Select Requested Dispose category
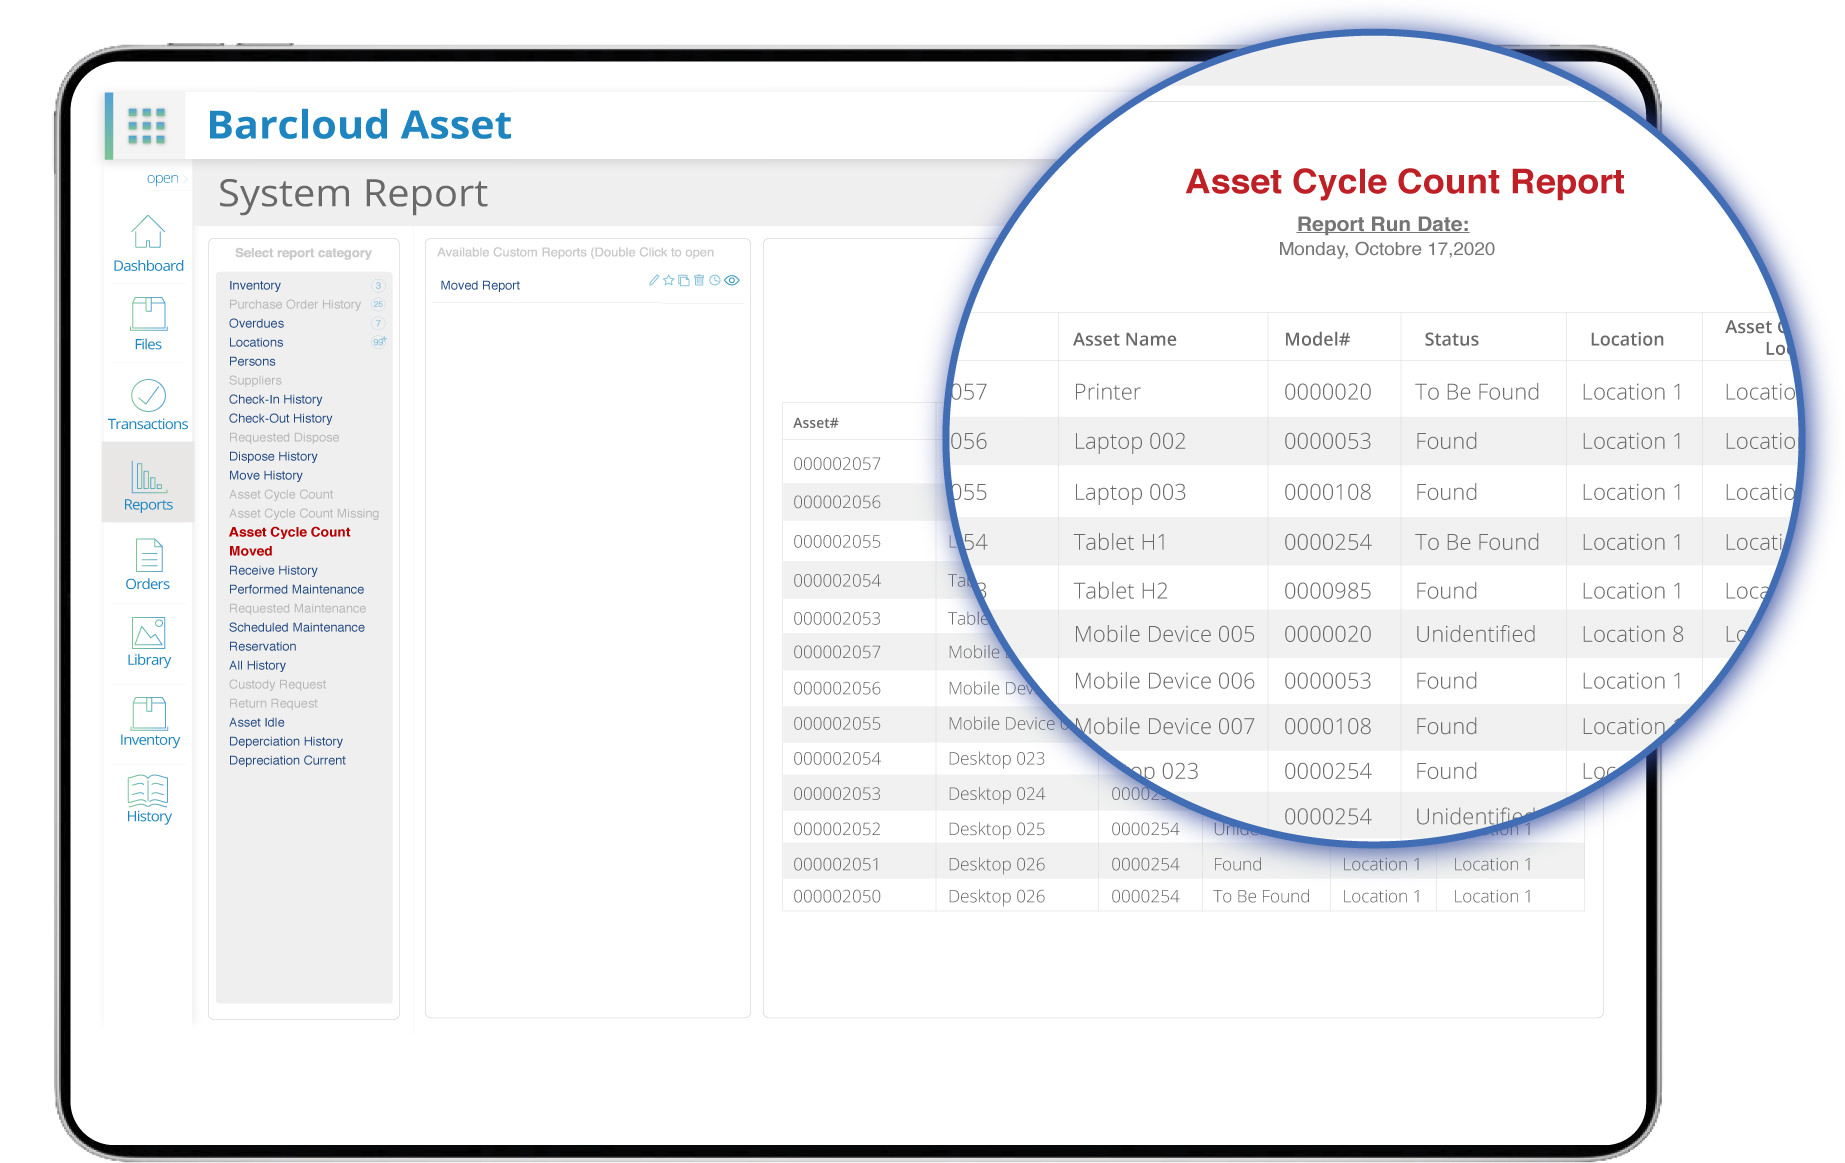The height and width of the screenshot is (1163, 1845). pyautogui.click(x=284, y=438)
